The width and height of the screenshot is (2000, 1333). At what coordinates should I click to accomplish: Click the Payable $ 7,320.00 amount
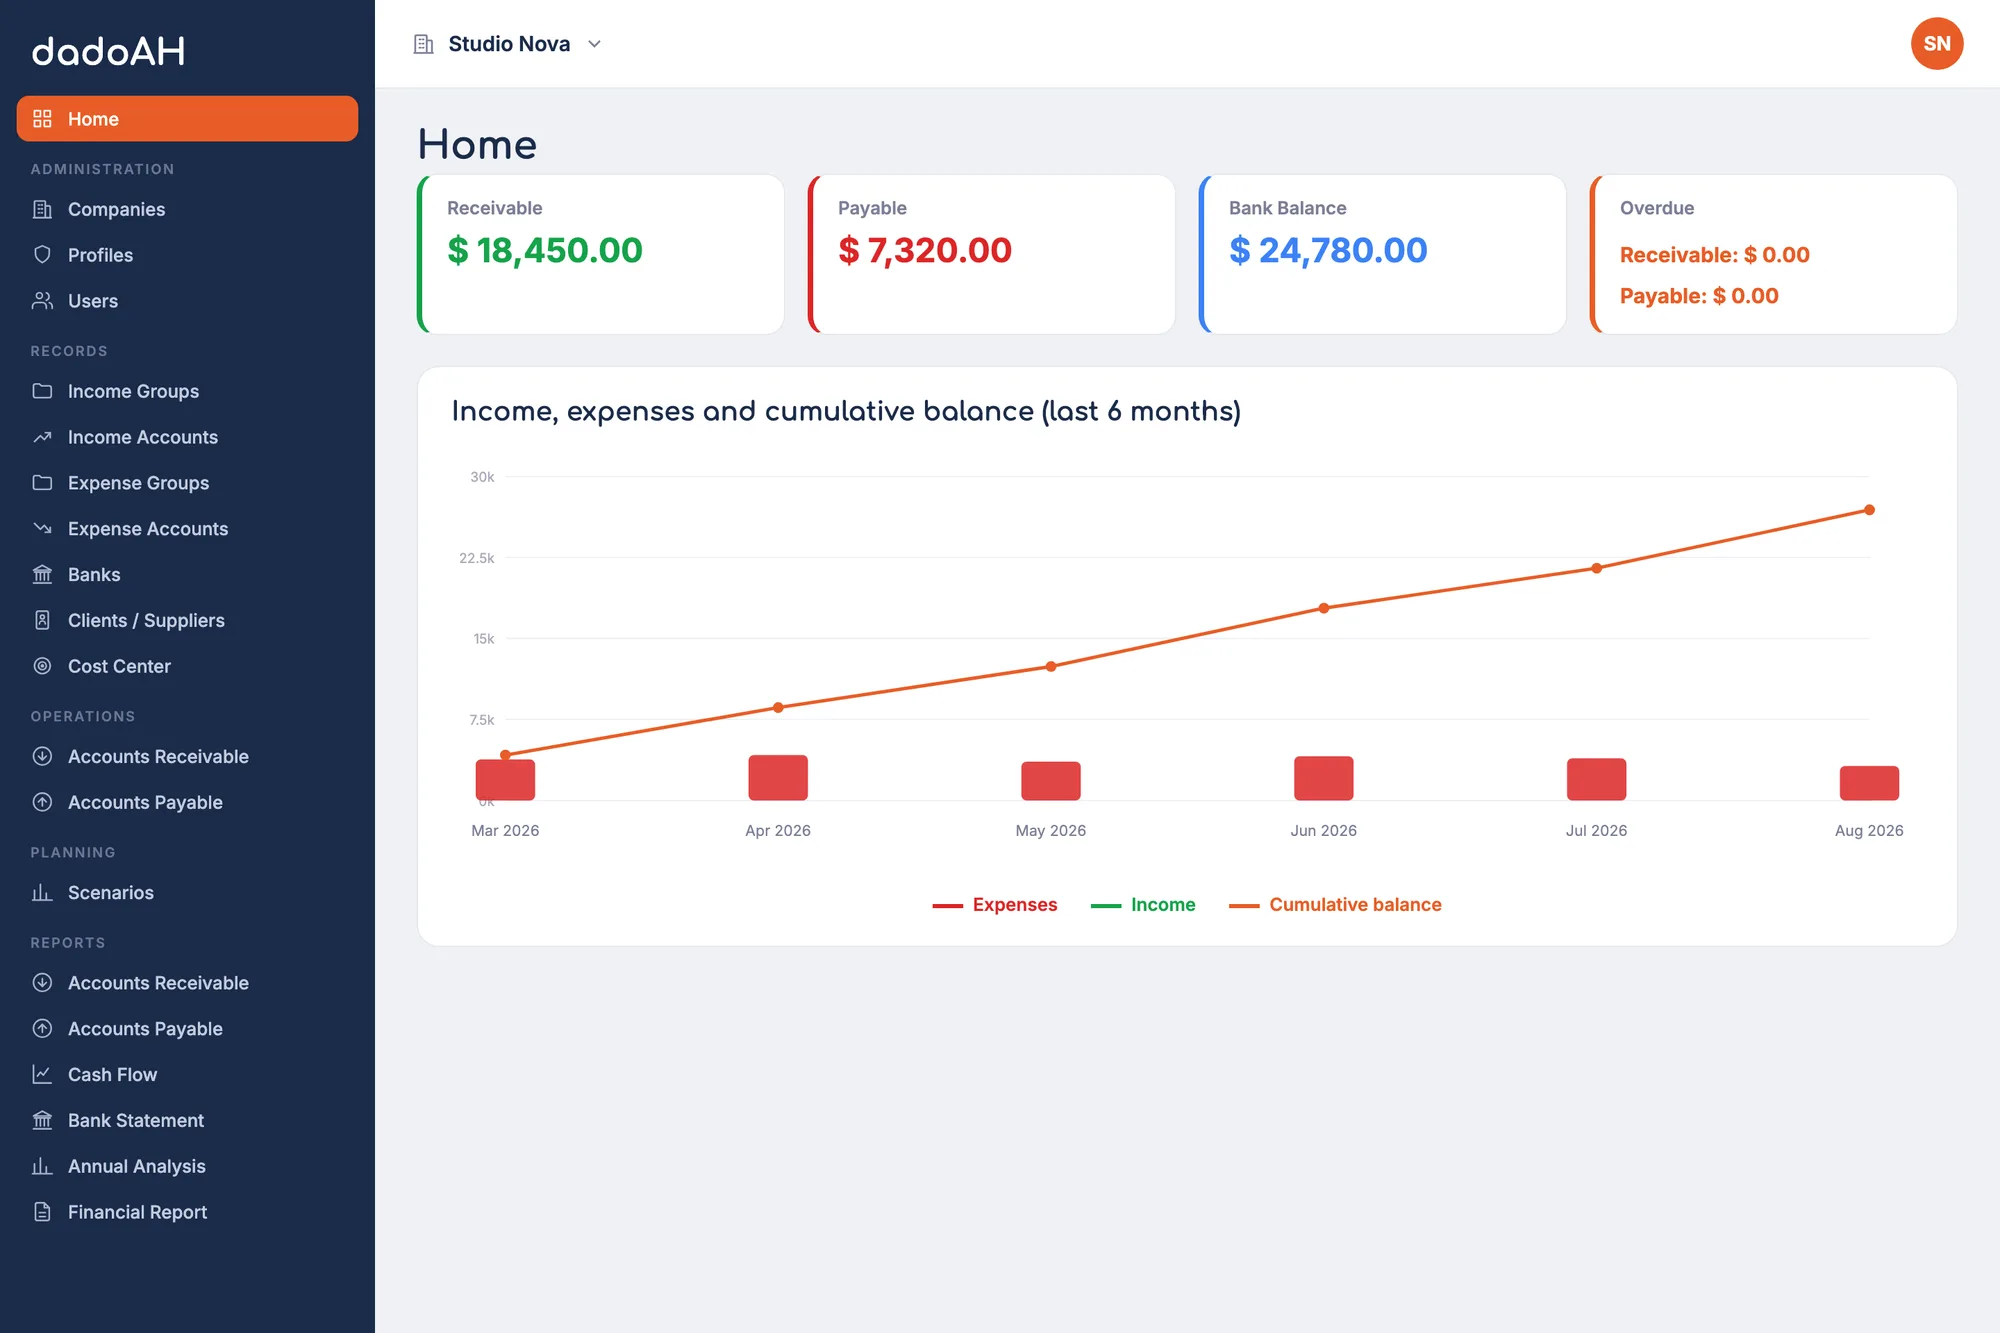tap(925, 250)
